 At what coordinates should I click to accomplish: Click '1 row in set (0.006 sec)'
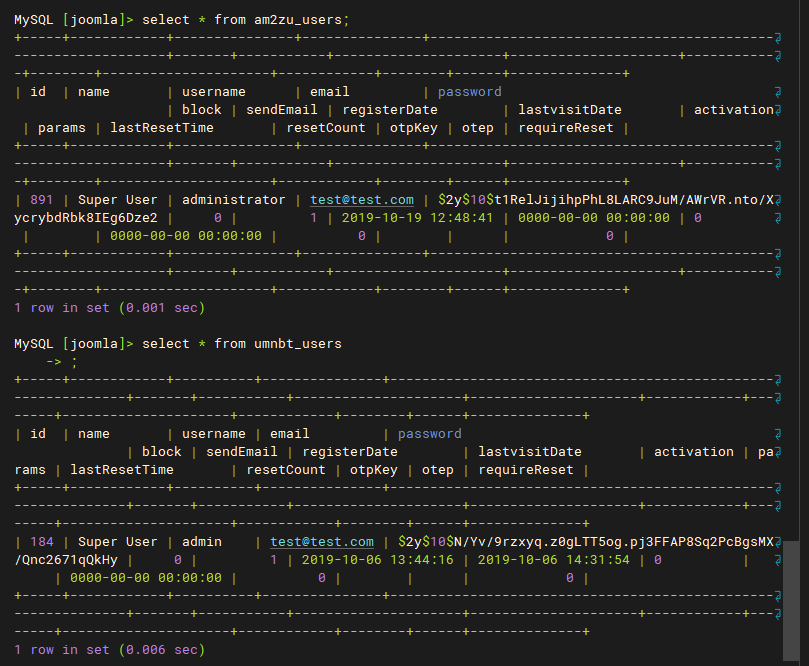pos(110,650)
